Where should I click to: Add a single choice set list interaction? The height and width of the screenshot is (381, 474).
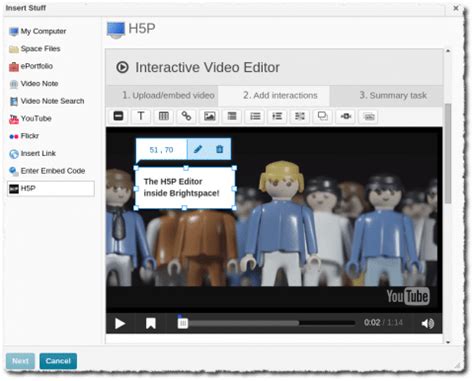point(255,116)
